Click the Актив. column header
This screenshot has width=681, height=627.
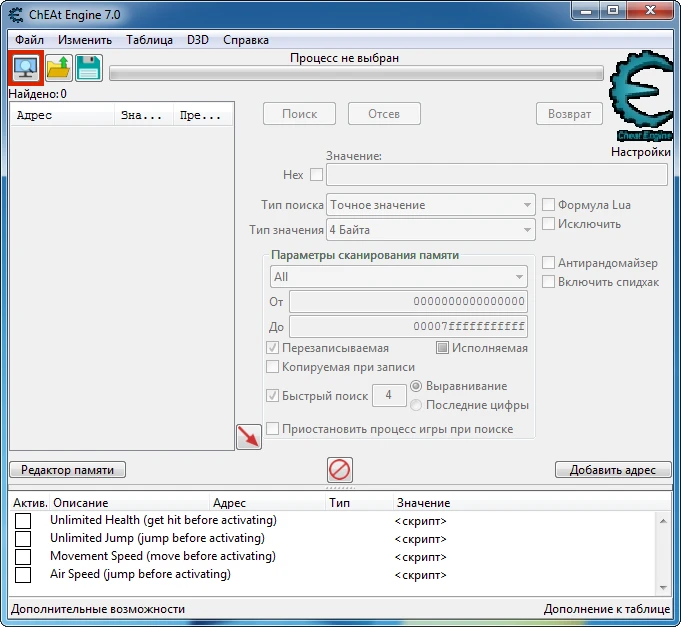pyautogui.click(x=30, y=503)
